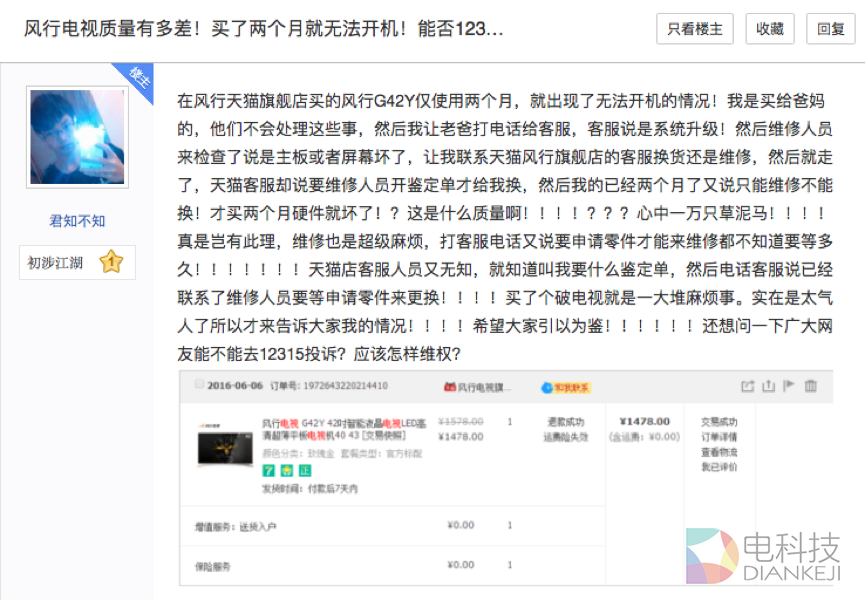Click the flag icon in order header
The width and height of the screenshot is (865, 600).
click(789, 386)
